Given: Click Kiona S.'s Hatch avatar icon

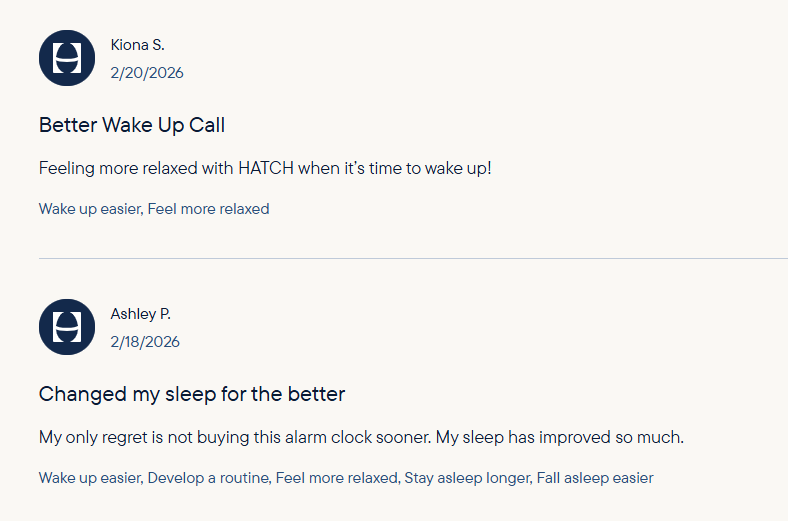Looking at the screenshot, I should point(67,58).
